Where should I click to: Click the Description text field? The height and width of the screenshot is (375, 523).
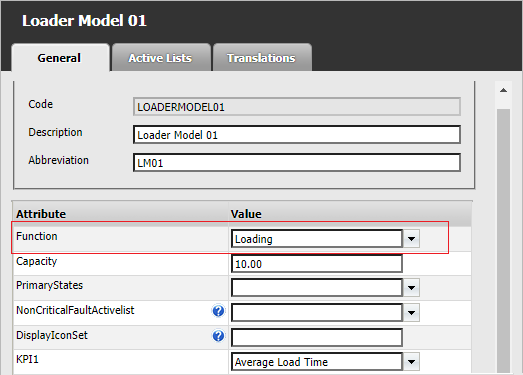297,135
